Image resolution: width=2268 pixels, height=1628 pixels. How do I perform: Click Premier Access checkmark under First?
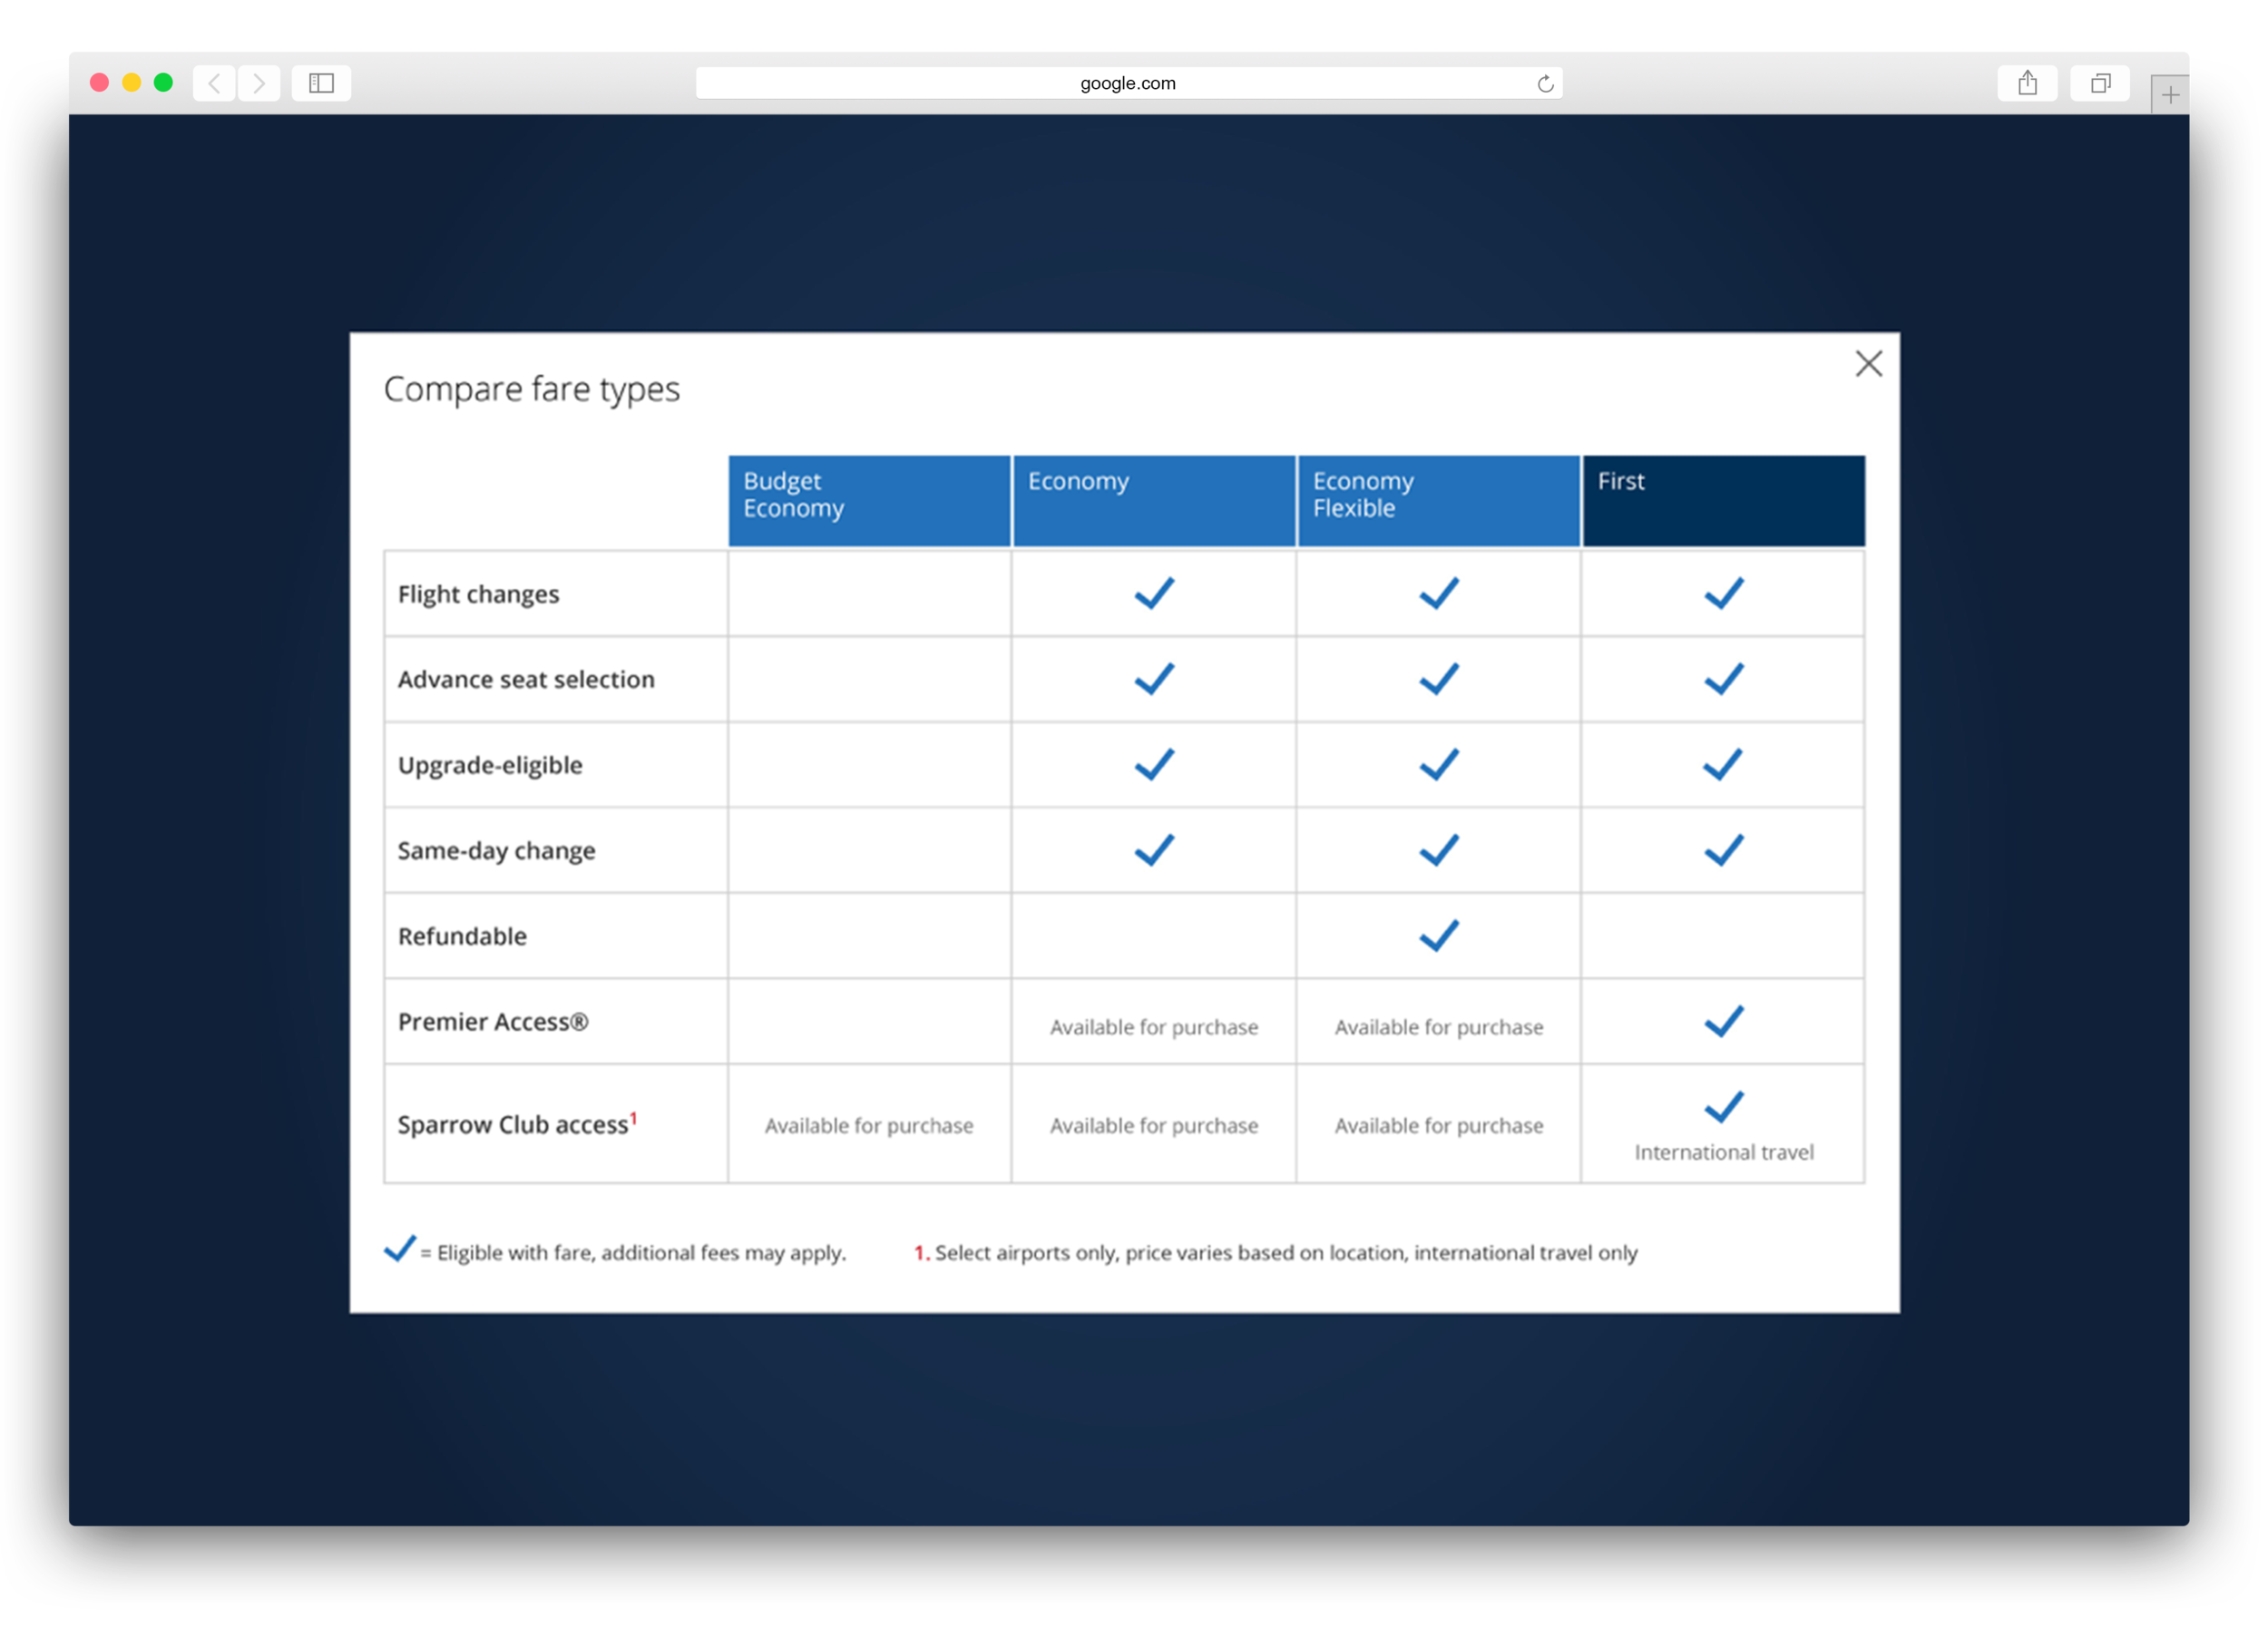coord(1723,1021)
